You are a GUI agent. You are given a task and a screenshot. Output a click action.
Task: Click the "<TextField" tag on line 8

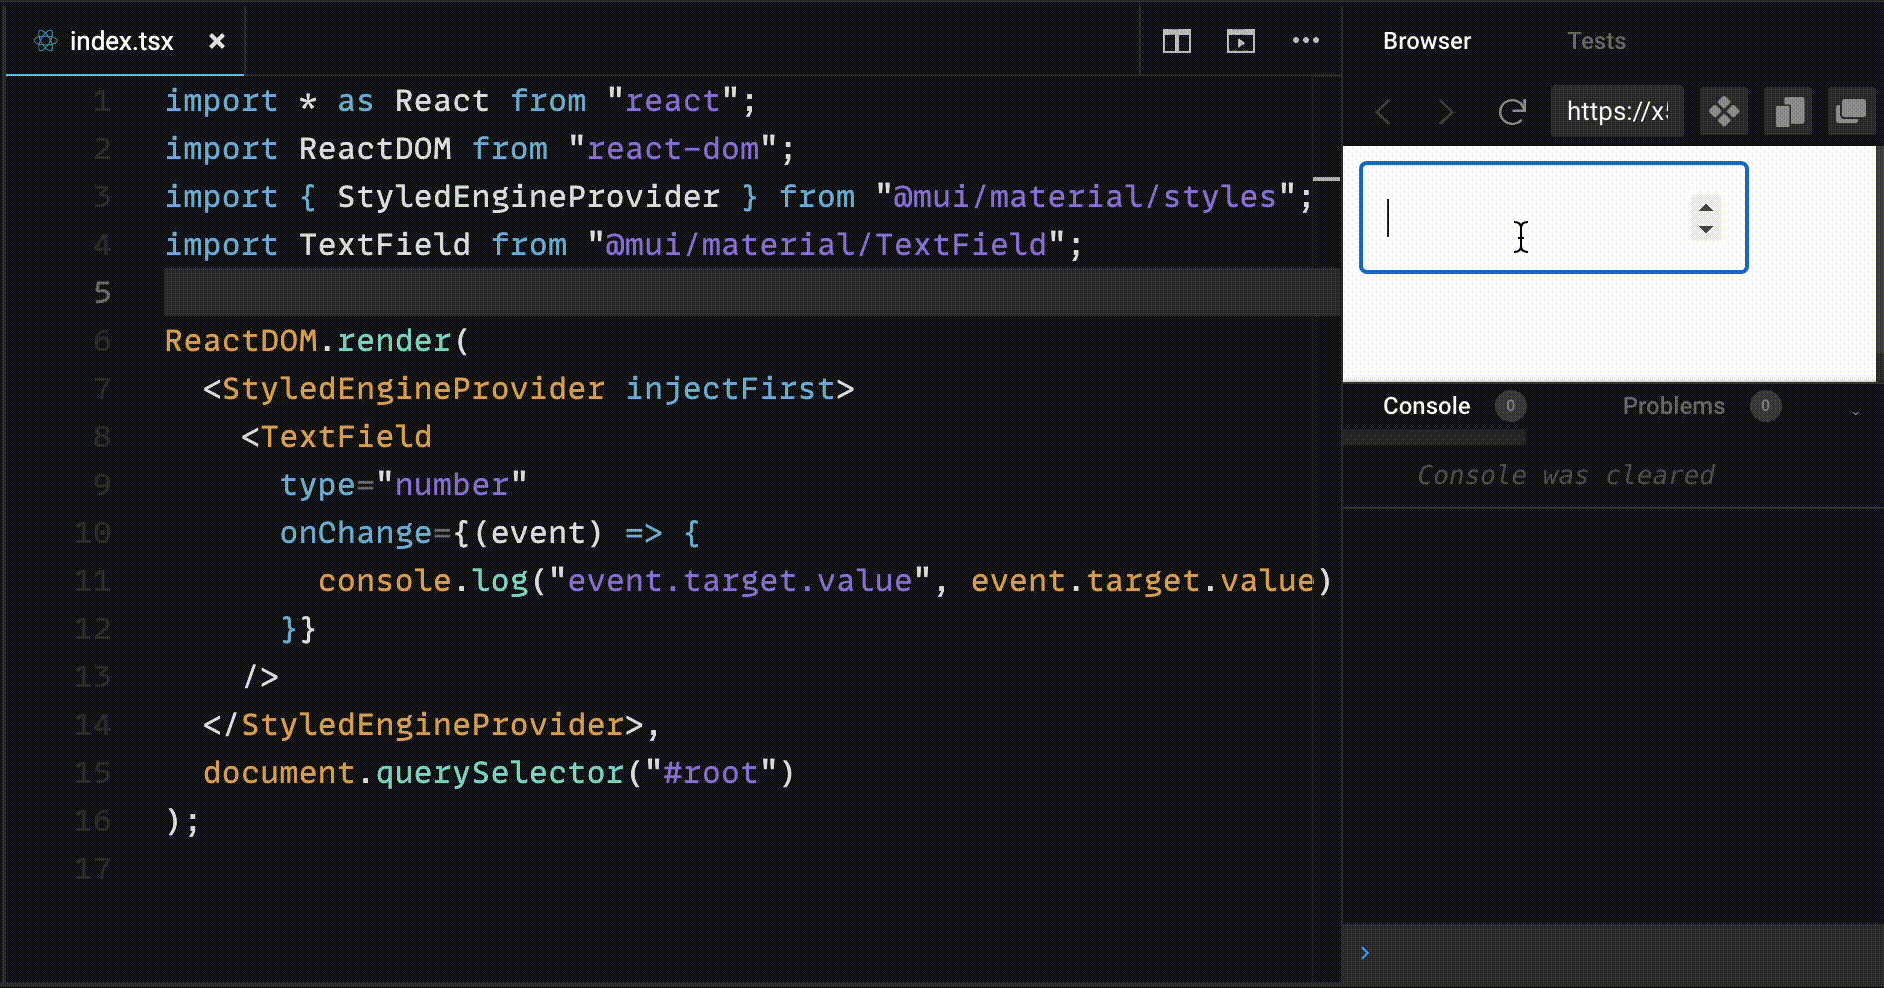pyautogui.click(x=337, y=436)
